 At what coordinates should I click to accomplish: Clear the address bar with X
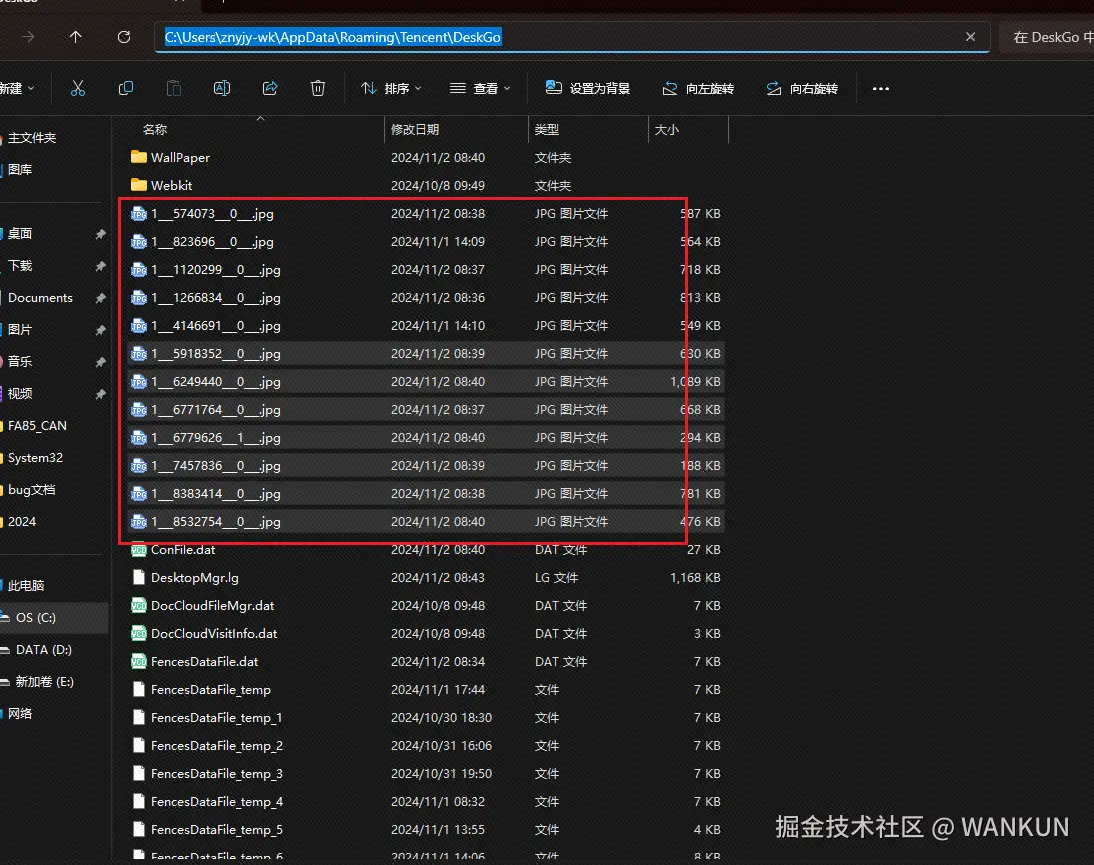(x=970, y=37)
